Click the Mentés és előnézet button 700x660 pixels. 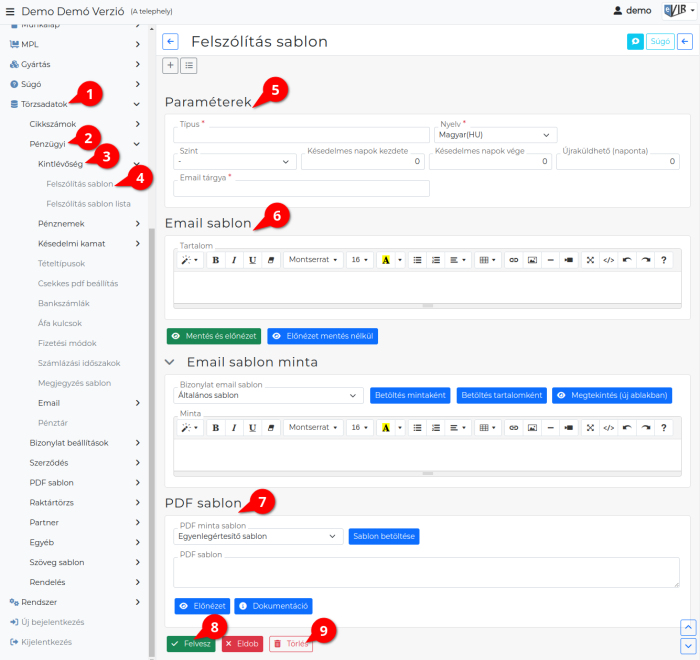[x=214, y=336]
